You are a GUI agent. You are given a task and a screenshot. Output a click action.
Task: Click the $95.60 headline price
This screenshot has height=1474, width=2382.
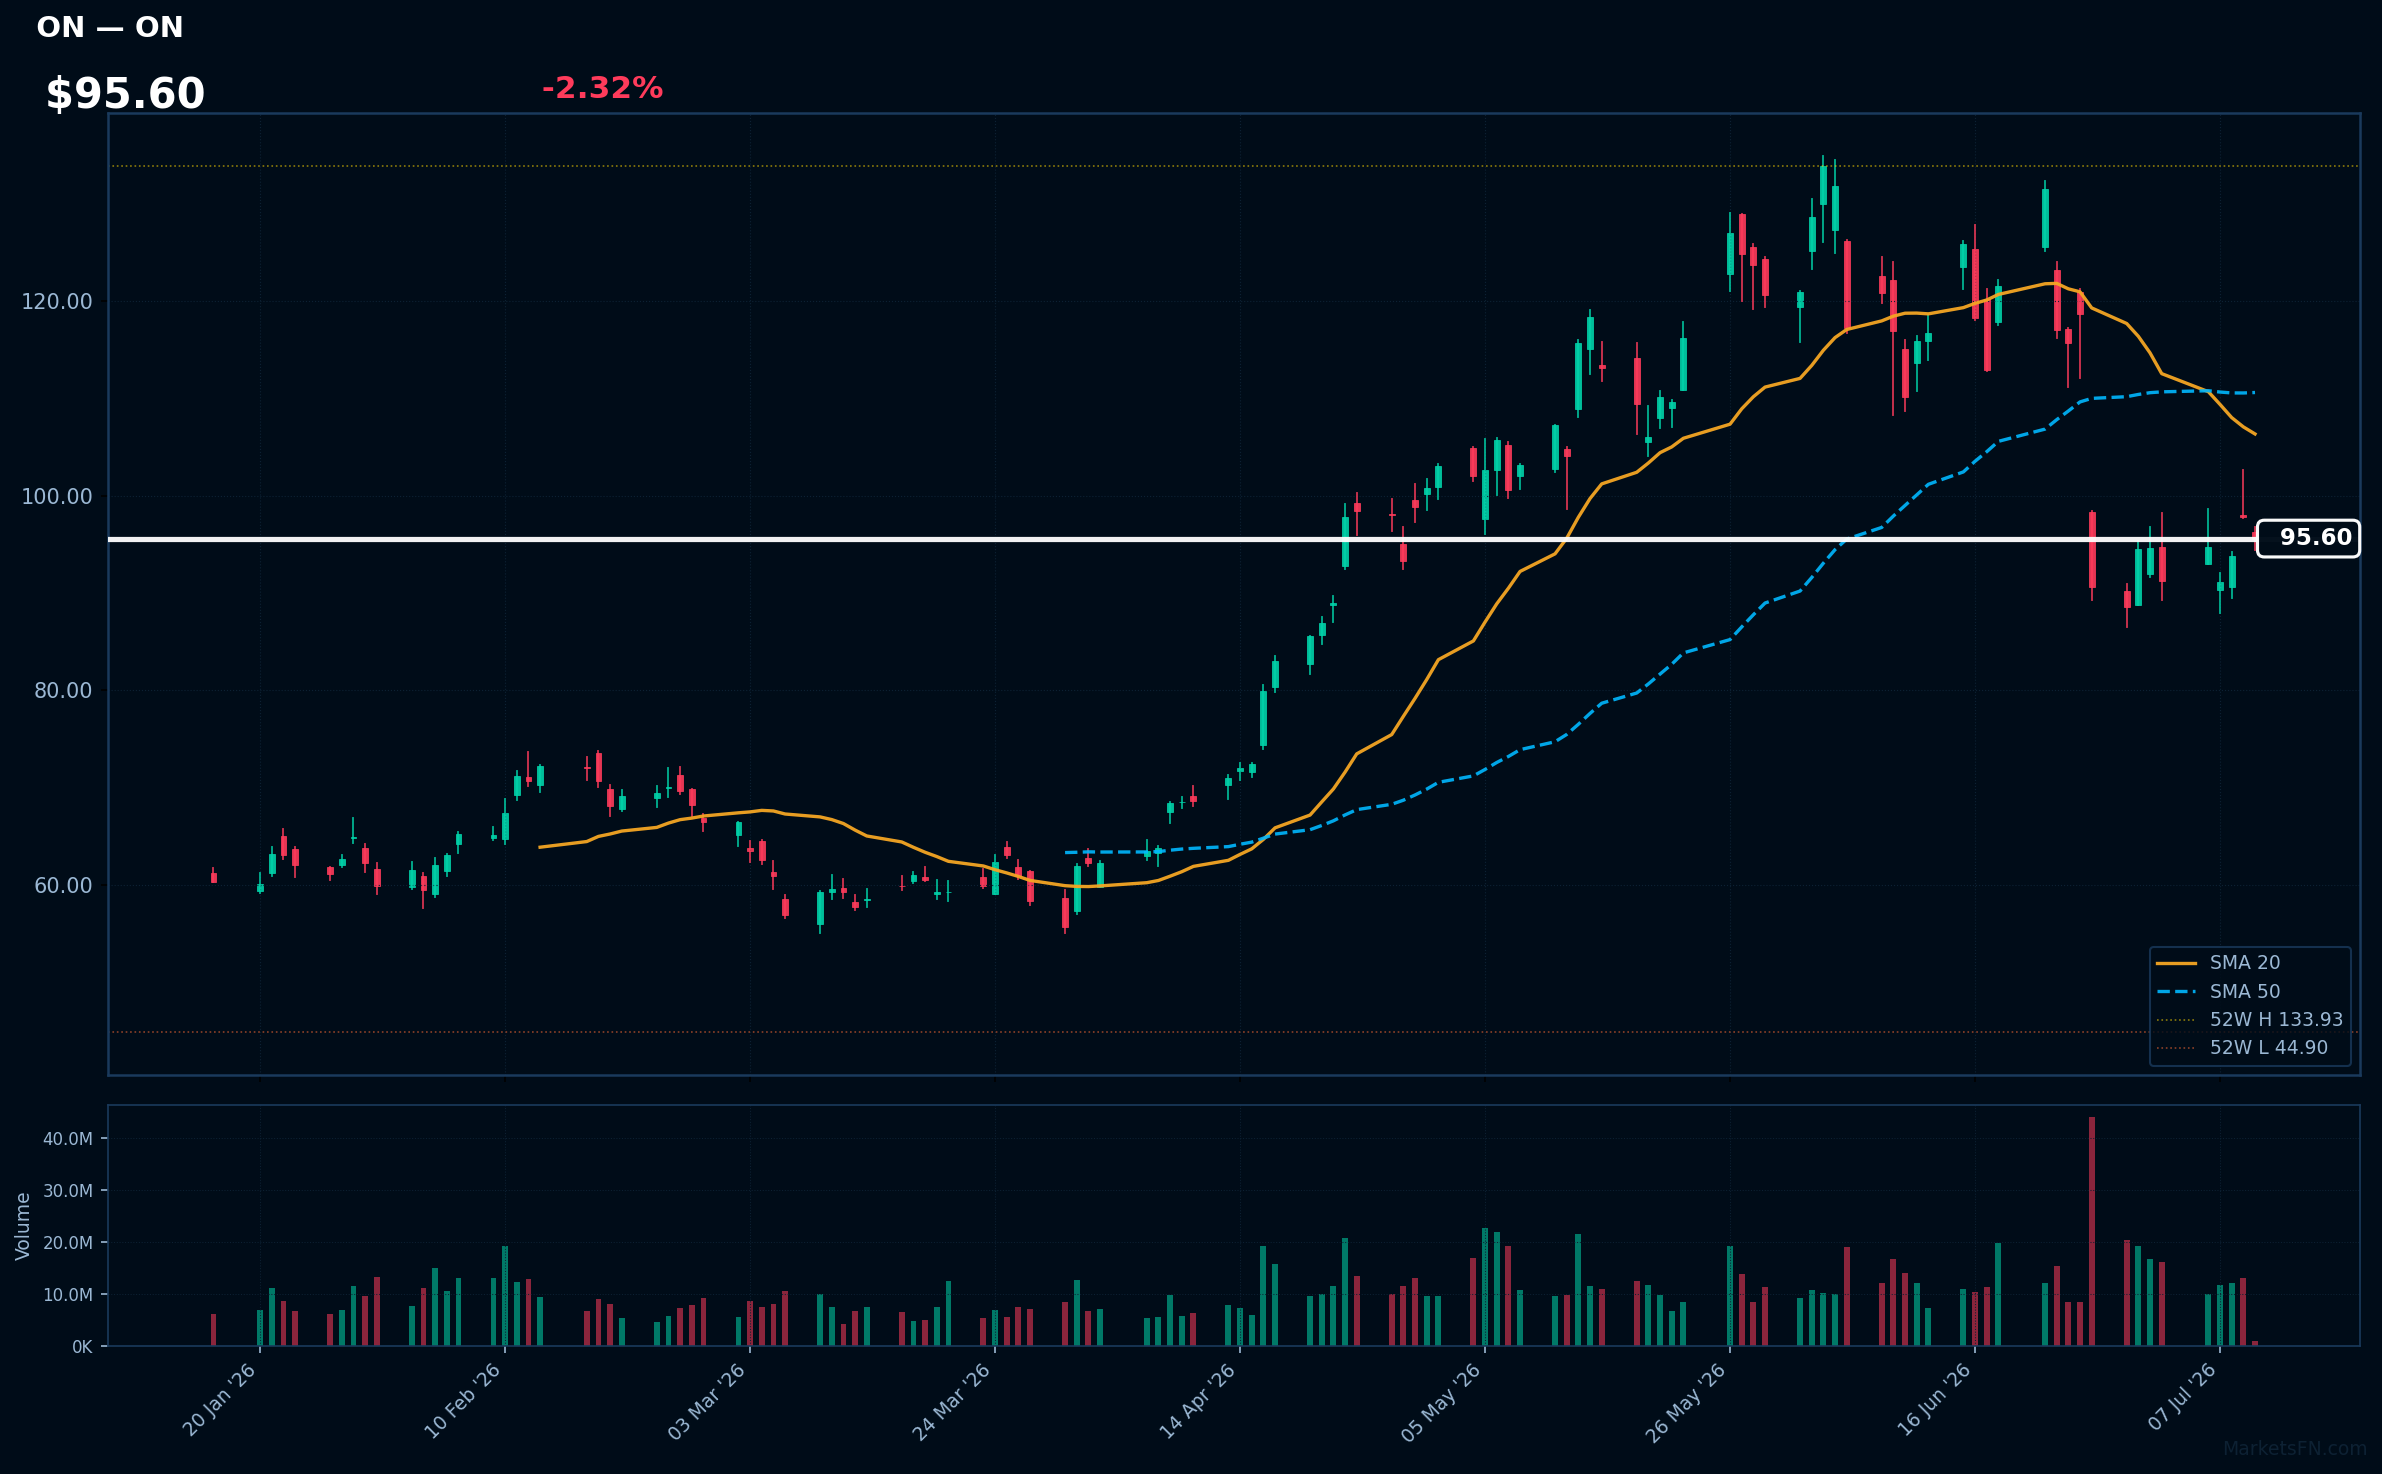(x=125, y=94)
